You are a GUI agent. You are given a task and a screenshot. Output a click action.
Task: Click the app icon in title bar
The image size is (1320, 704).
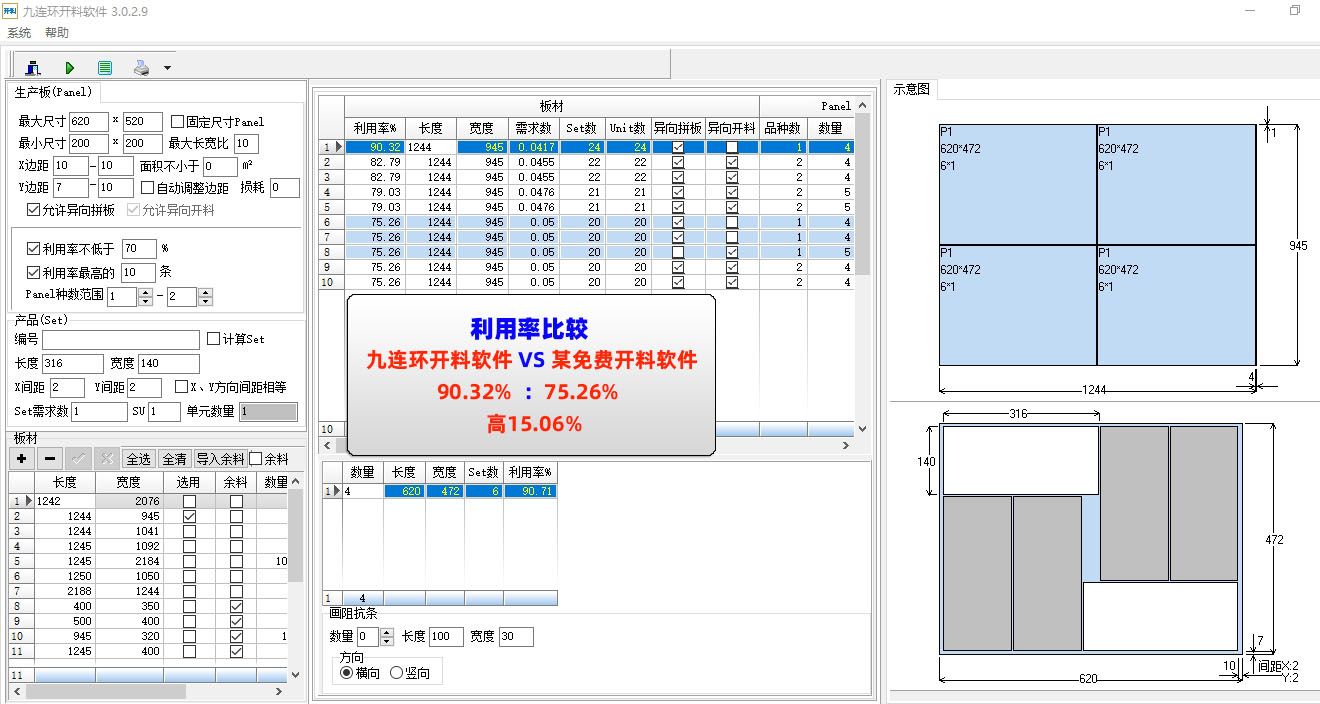click(10, 10)
